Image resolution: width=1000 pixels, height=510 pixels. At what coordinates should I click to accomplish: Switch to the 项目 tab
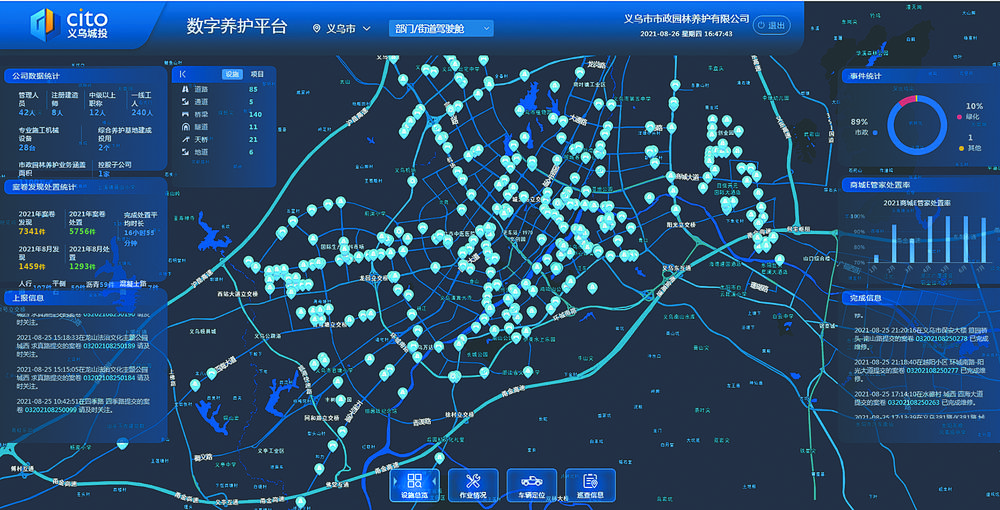[x=257, y=74]
